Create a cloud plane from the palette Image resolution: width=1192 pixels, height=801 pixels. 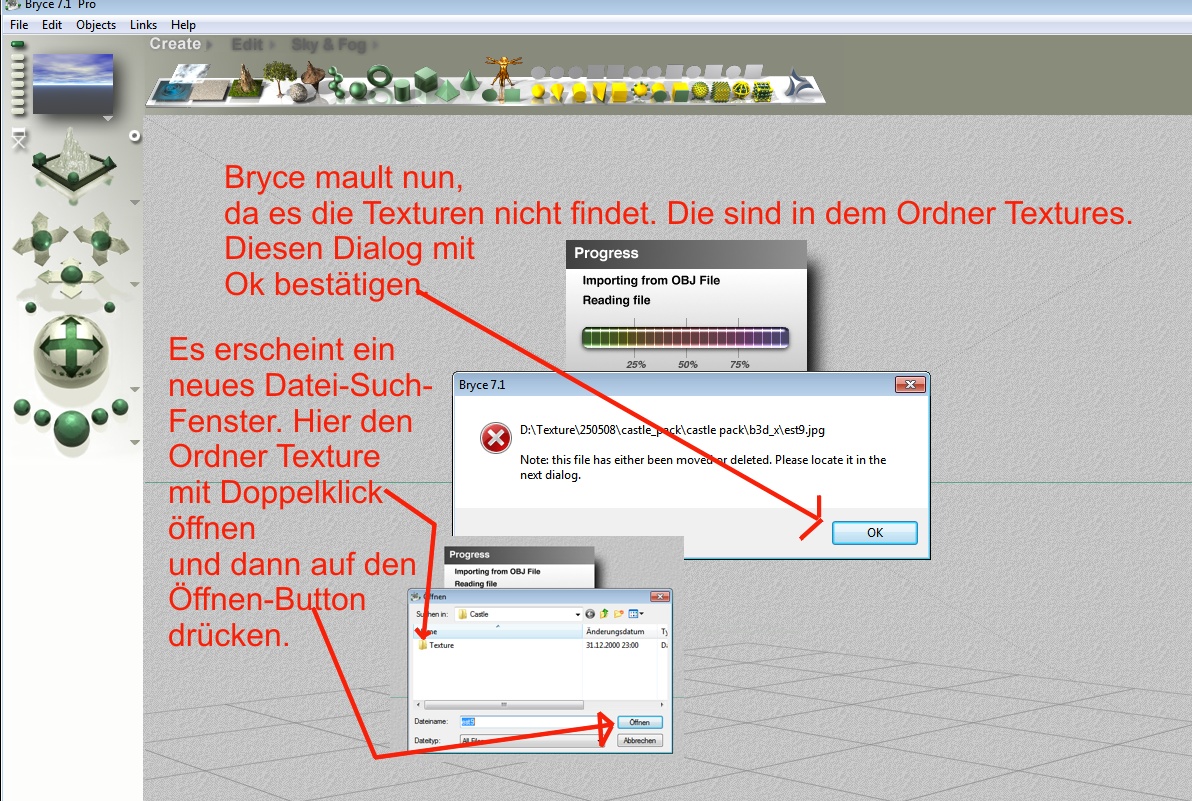click(x=190, y=73)
